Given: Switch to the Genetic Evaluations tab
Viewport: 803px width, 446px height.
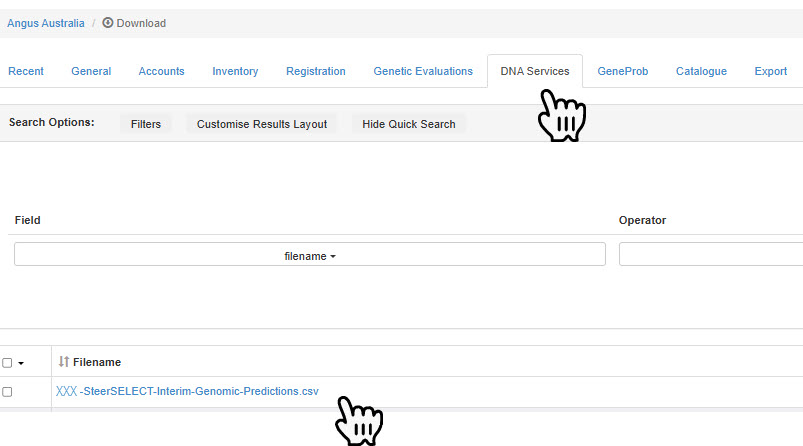Looking at the screenshot, I should pyautogui.click(x=423, y=71).
